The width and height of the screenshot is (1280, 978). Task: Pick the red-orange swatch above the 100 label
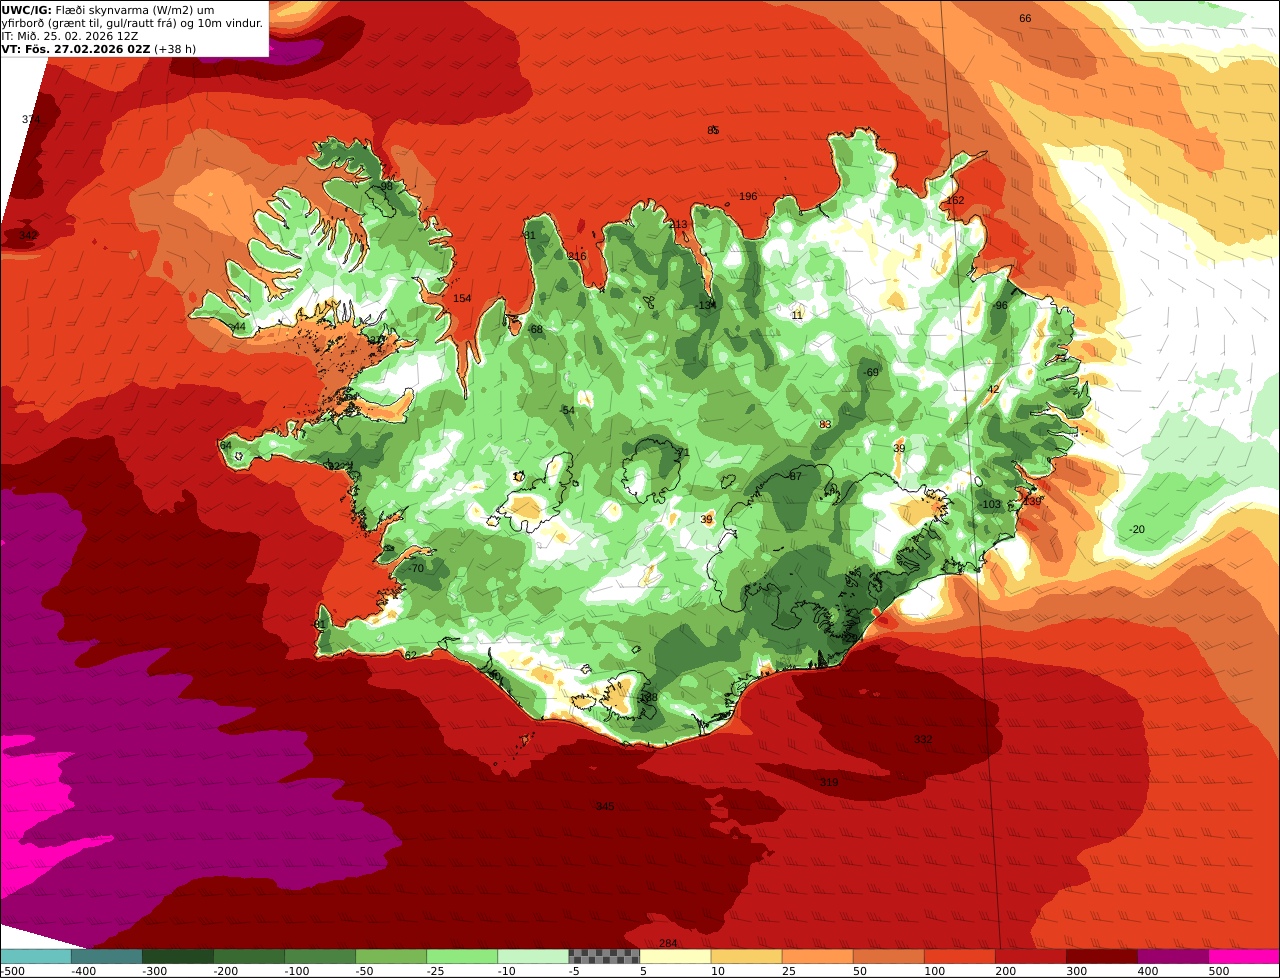coord(959,956)
